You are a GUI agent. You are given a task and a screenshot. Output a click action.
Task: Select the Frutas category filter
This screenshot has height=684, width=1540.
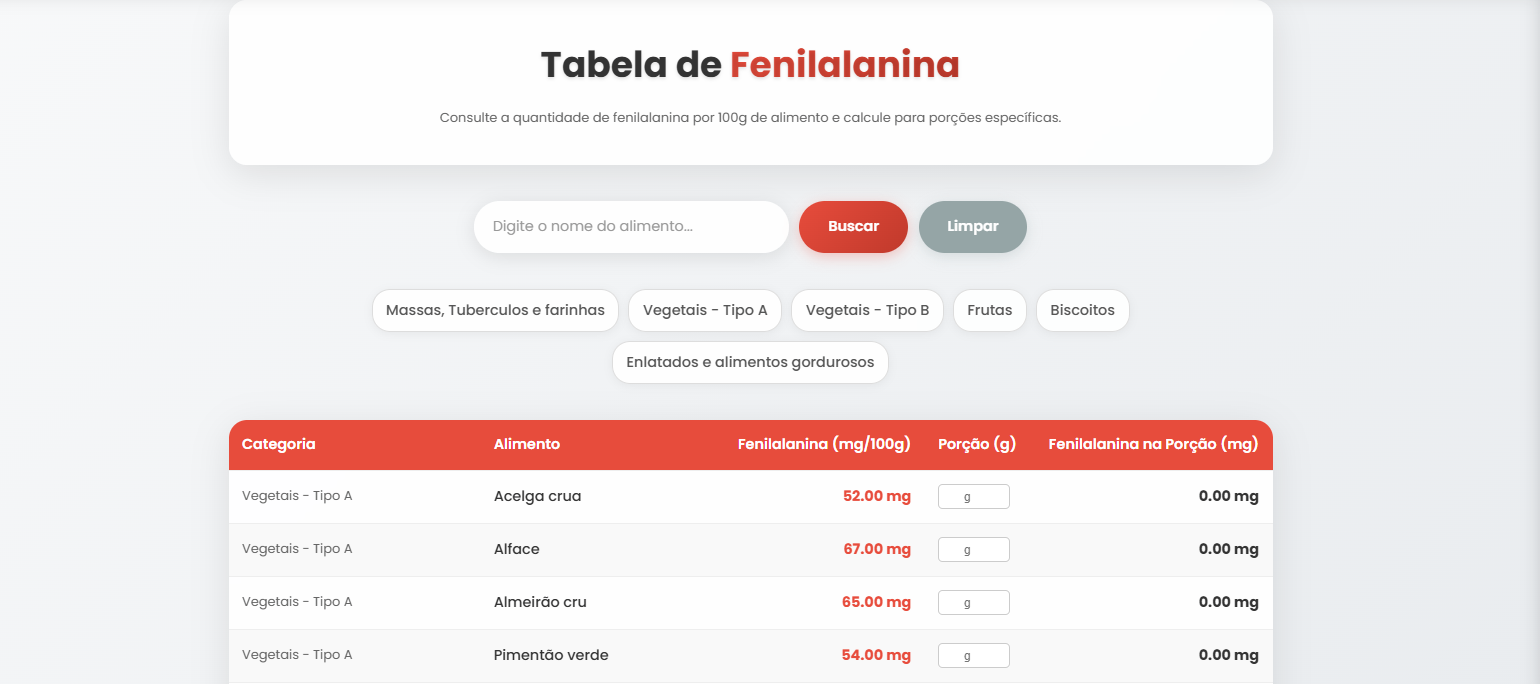click(x=989, y=310)
